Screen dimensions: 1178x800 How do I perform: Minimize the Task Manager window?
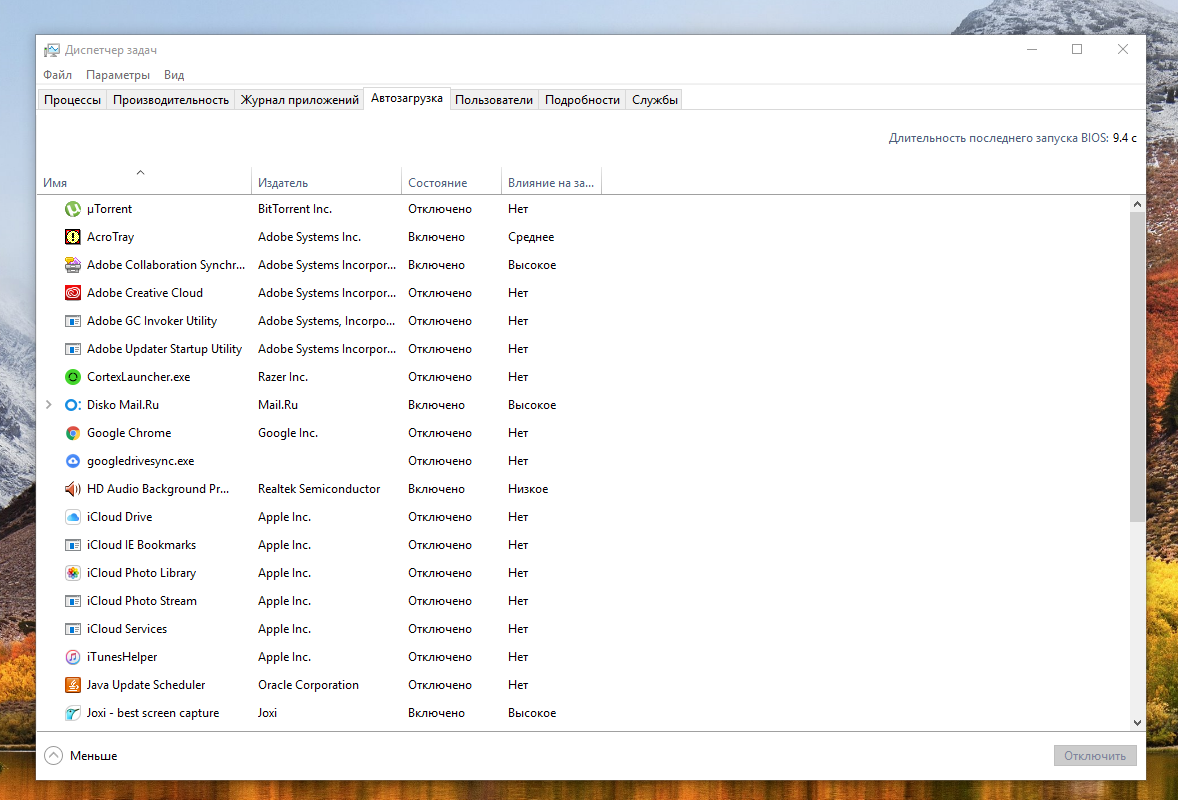click(1032, 50)
